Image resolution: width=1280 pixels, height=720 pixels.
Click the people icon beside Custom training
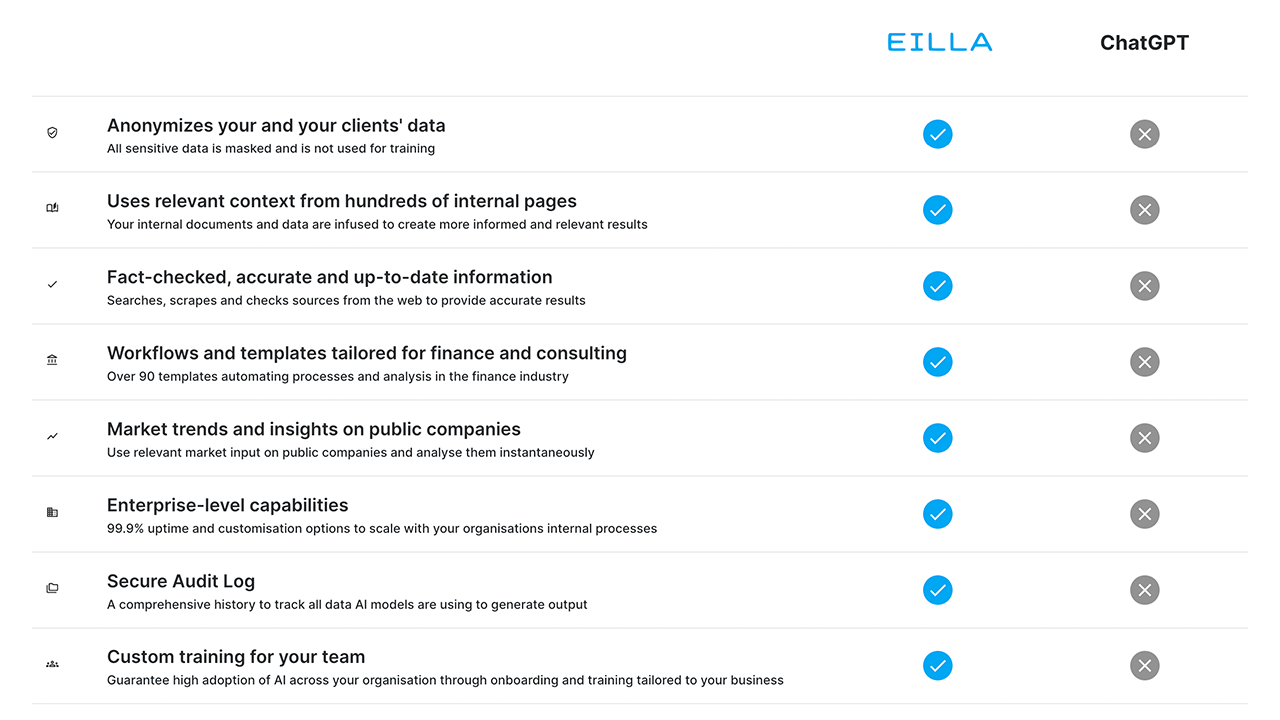[52, 664]
